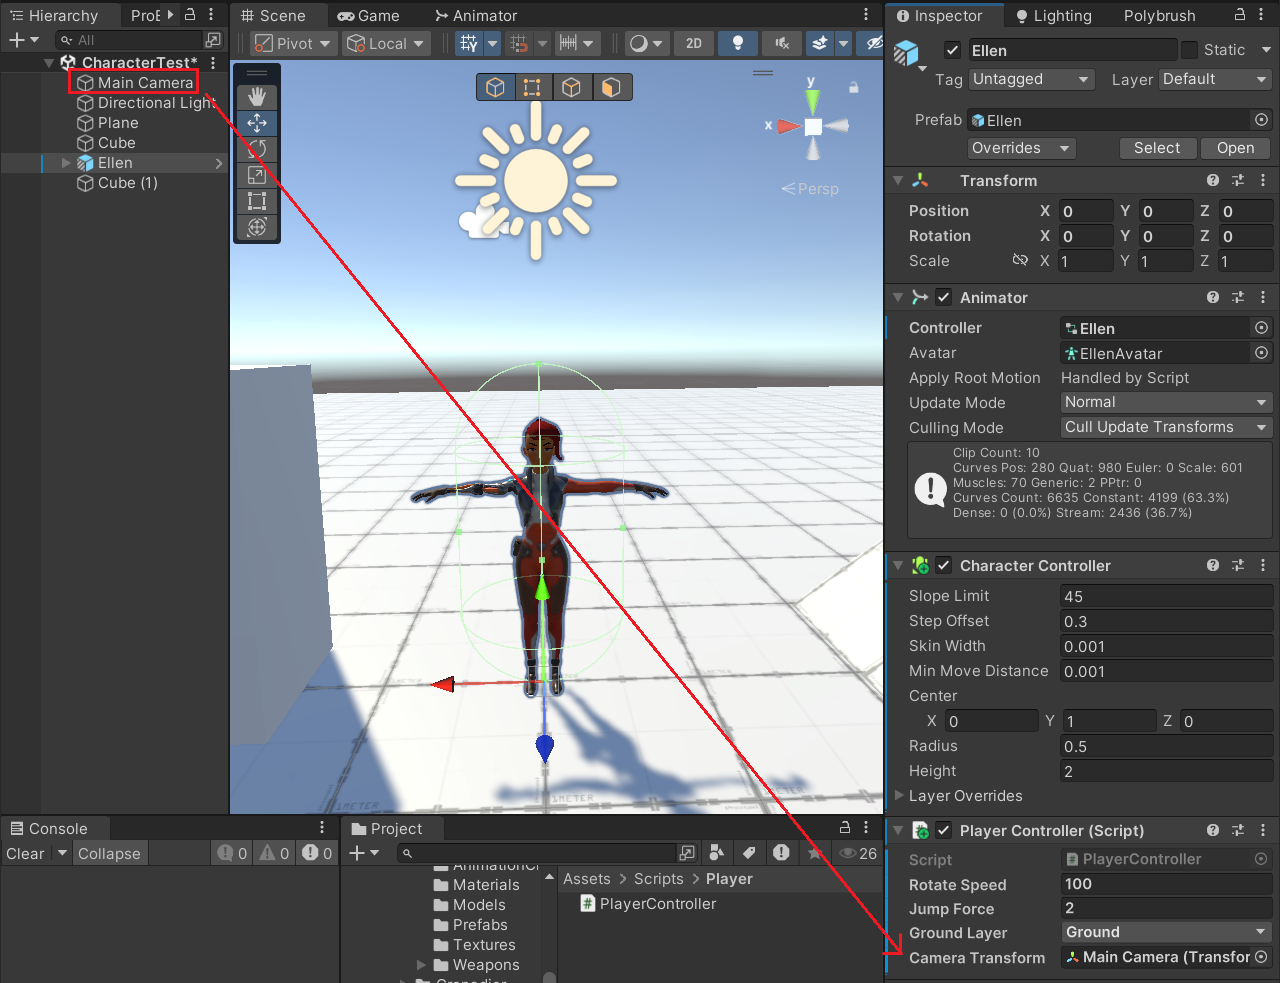Image resolution: width=1280 pixels, height=983 pixels.
Task: Open prefab Overrides dropdown
Action: coord(1022,148)
